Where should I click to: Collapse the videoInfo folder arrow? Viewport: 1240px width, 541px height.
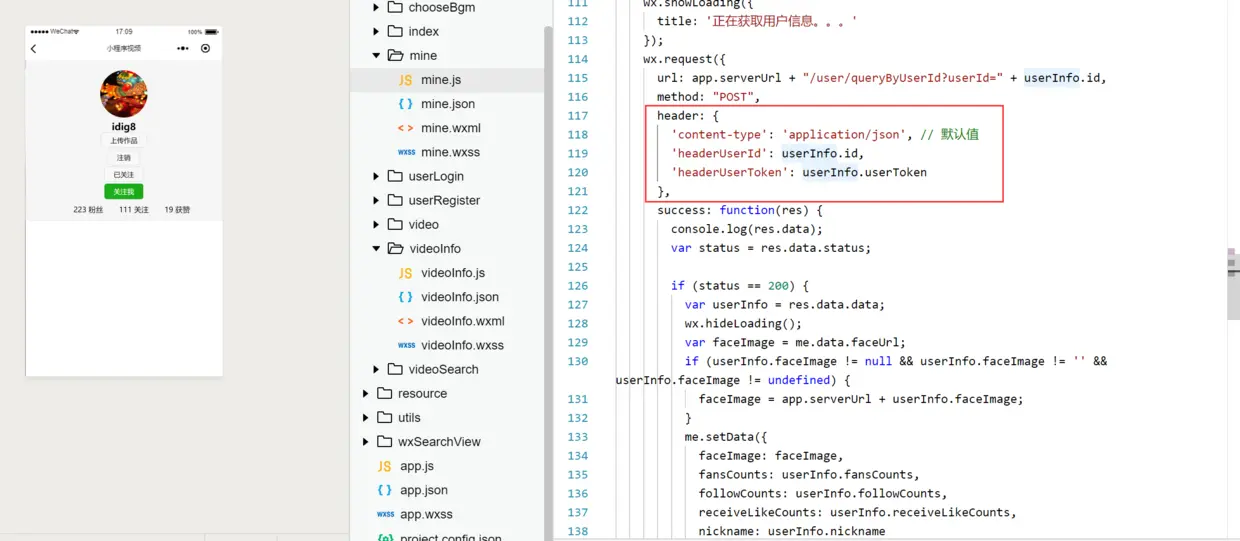376,249
